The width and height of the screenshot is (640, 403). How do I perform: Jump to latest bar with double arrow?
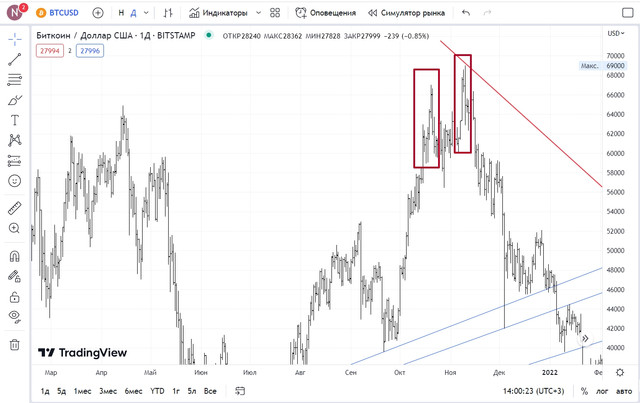585,338
